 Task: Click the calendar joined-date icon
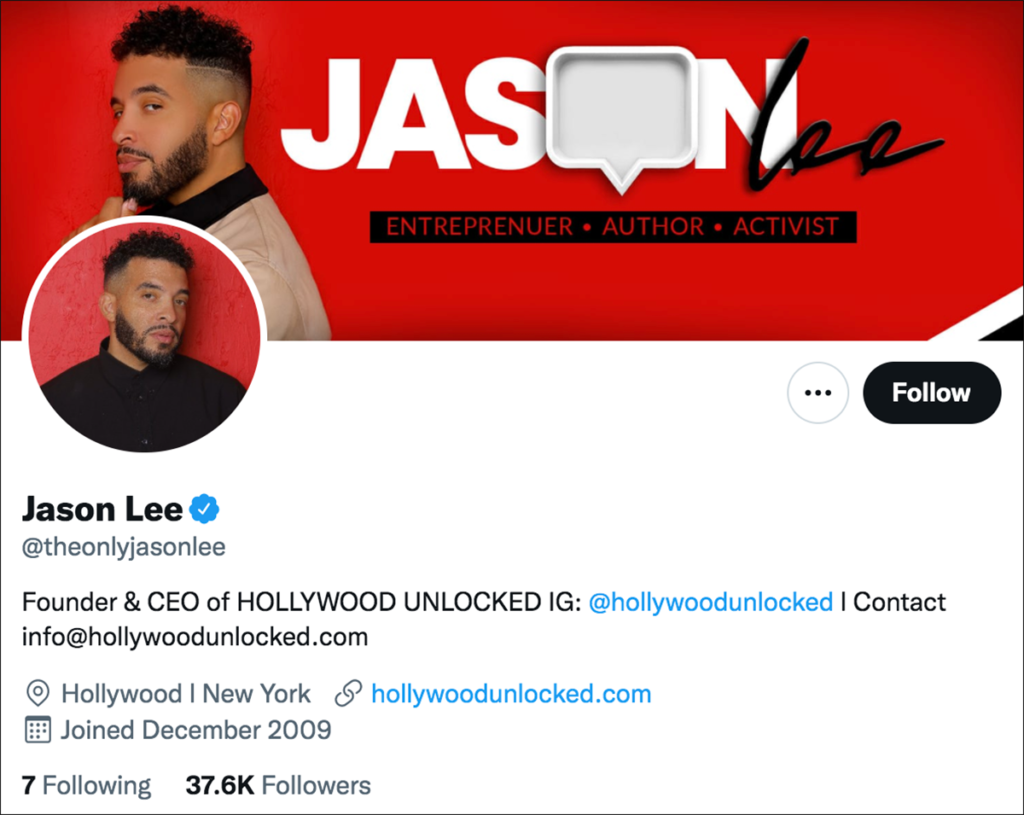(37, 729)
